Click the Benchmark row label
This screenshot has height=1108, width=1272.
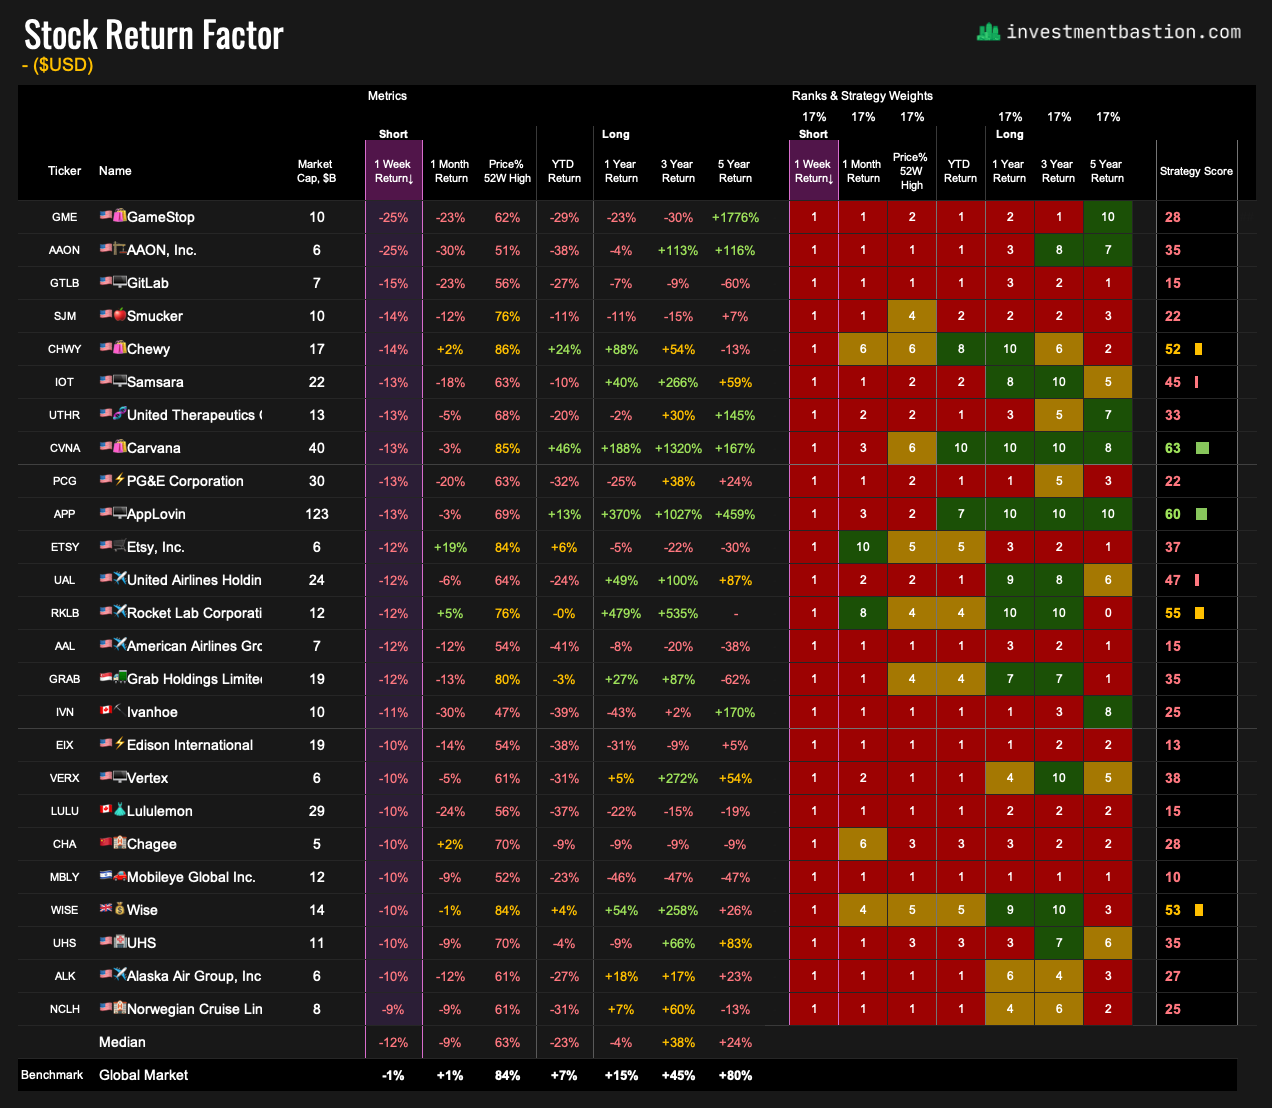click(x=52, y=1075)
